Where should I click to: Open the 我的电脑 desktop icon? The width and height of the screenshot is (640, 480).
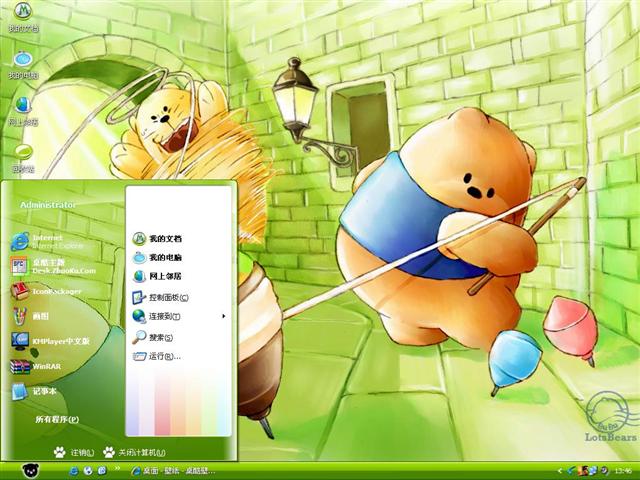coord(23,64)
